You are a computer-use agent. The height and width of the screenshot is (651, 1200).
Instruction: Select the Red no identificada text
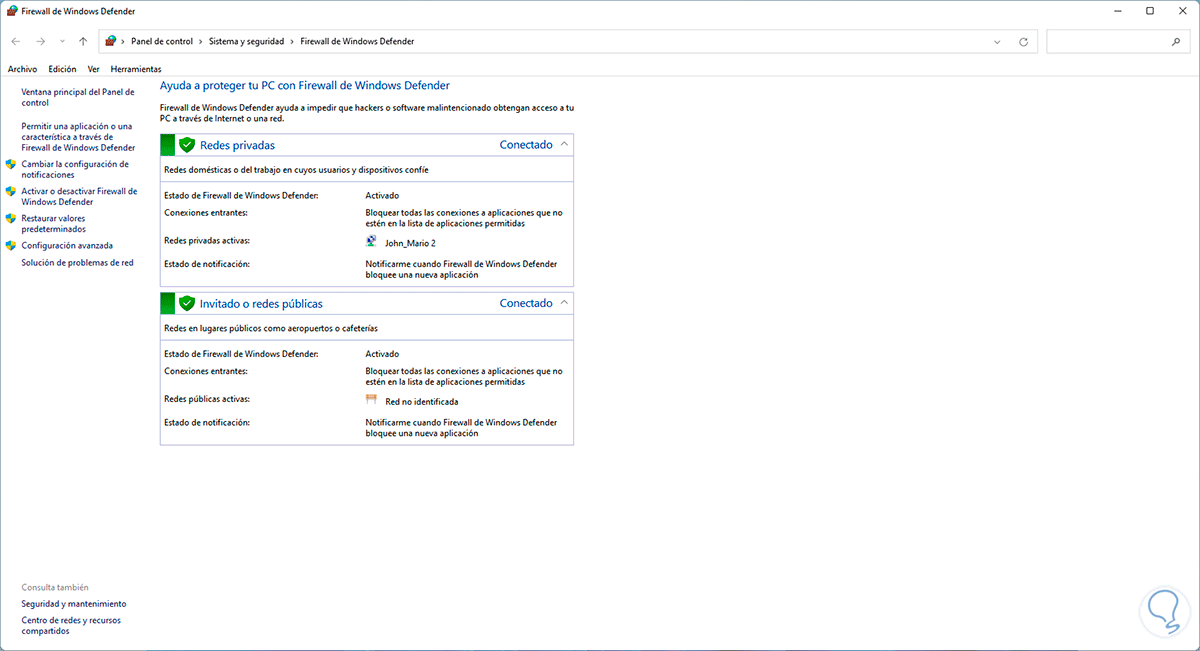[x=422, y=401]
